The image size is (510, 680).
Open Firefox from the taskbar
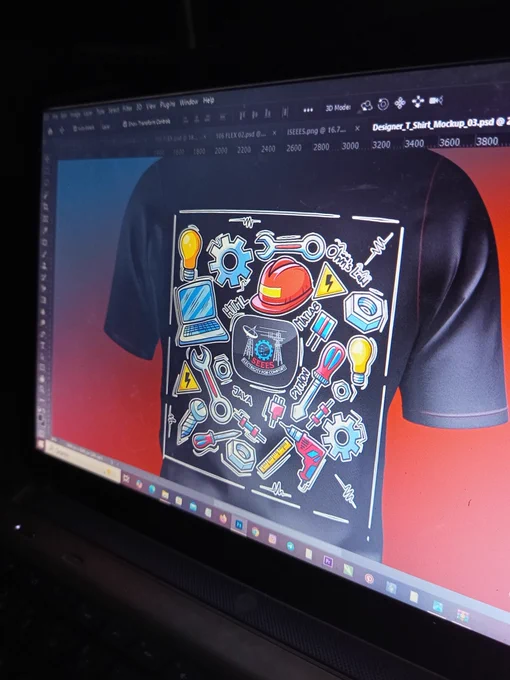[223, 518]
